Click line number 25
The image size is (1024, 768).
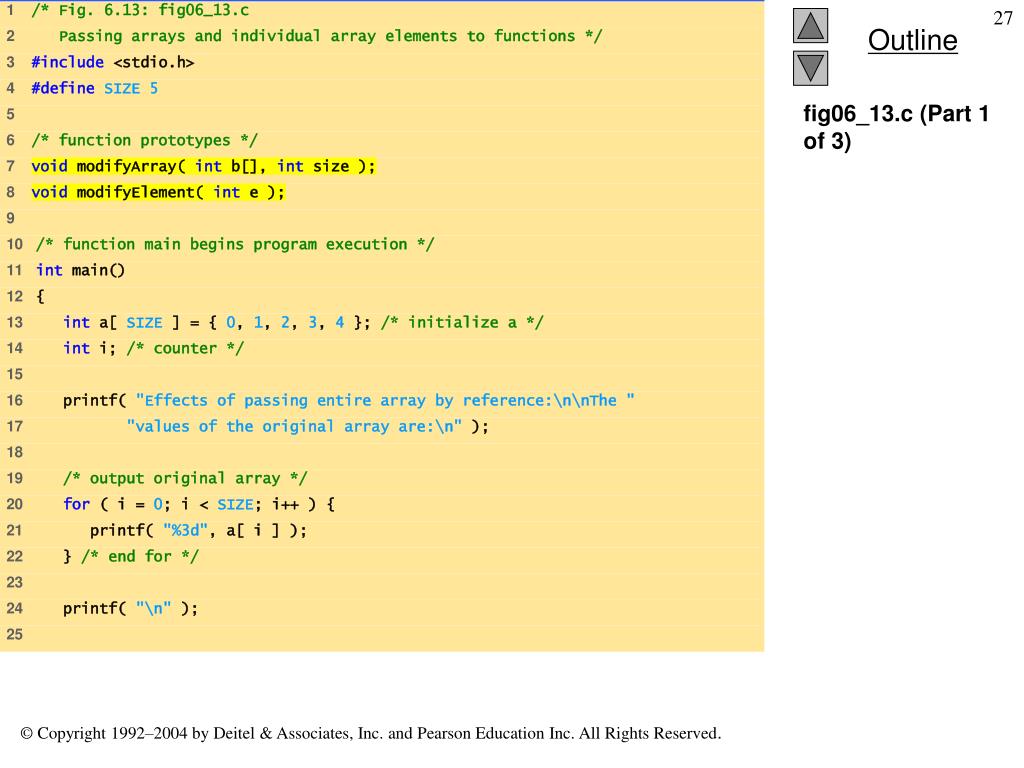click(x=14, y=634)
